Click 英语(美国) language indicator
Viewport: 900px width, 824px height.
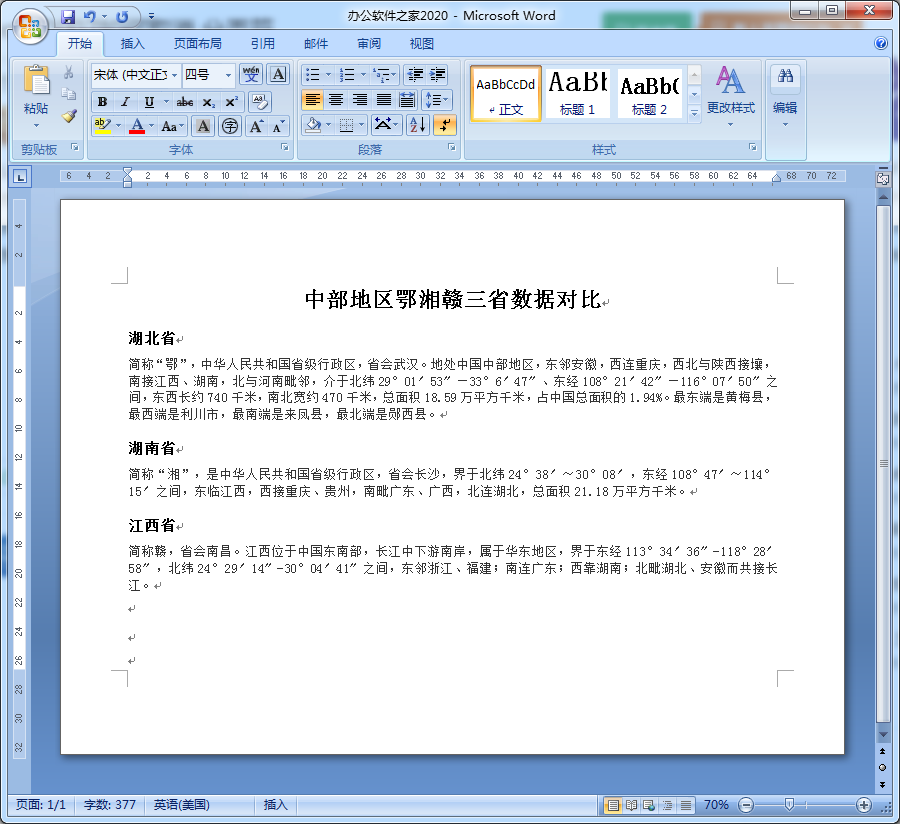pyautogui.click(x=181, y=804)
